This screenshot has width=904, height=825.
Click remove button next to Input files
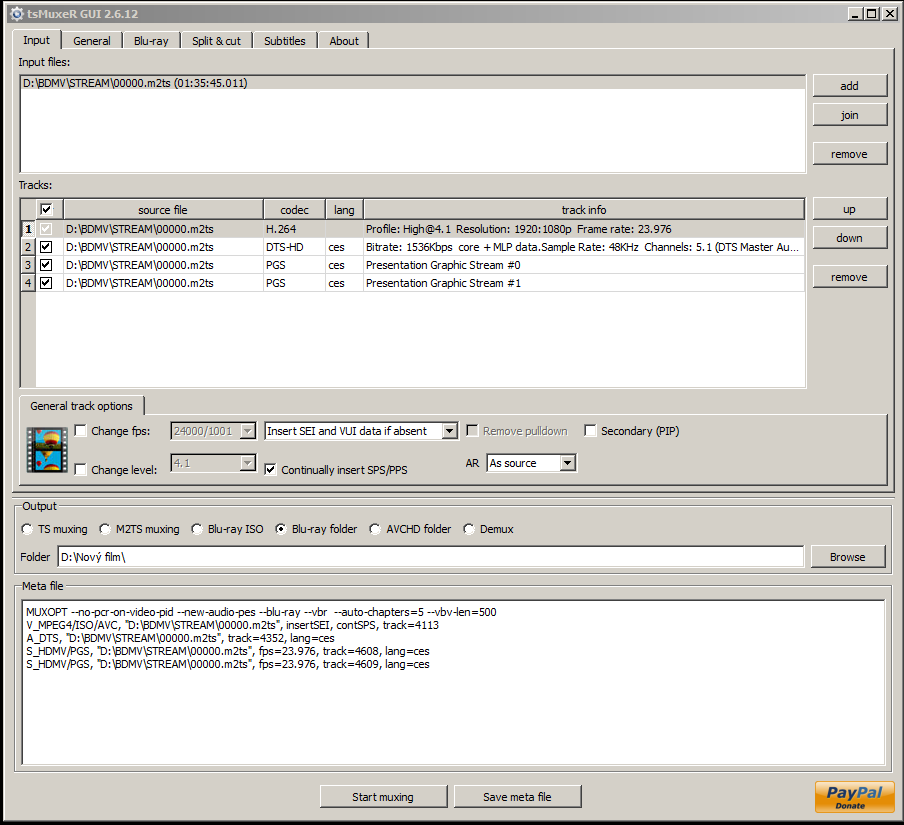pyautogui.click(x=849, y=154)
